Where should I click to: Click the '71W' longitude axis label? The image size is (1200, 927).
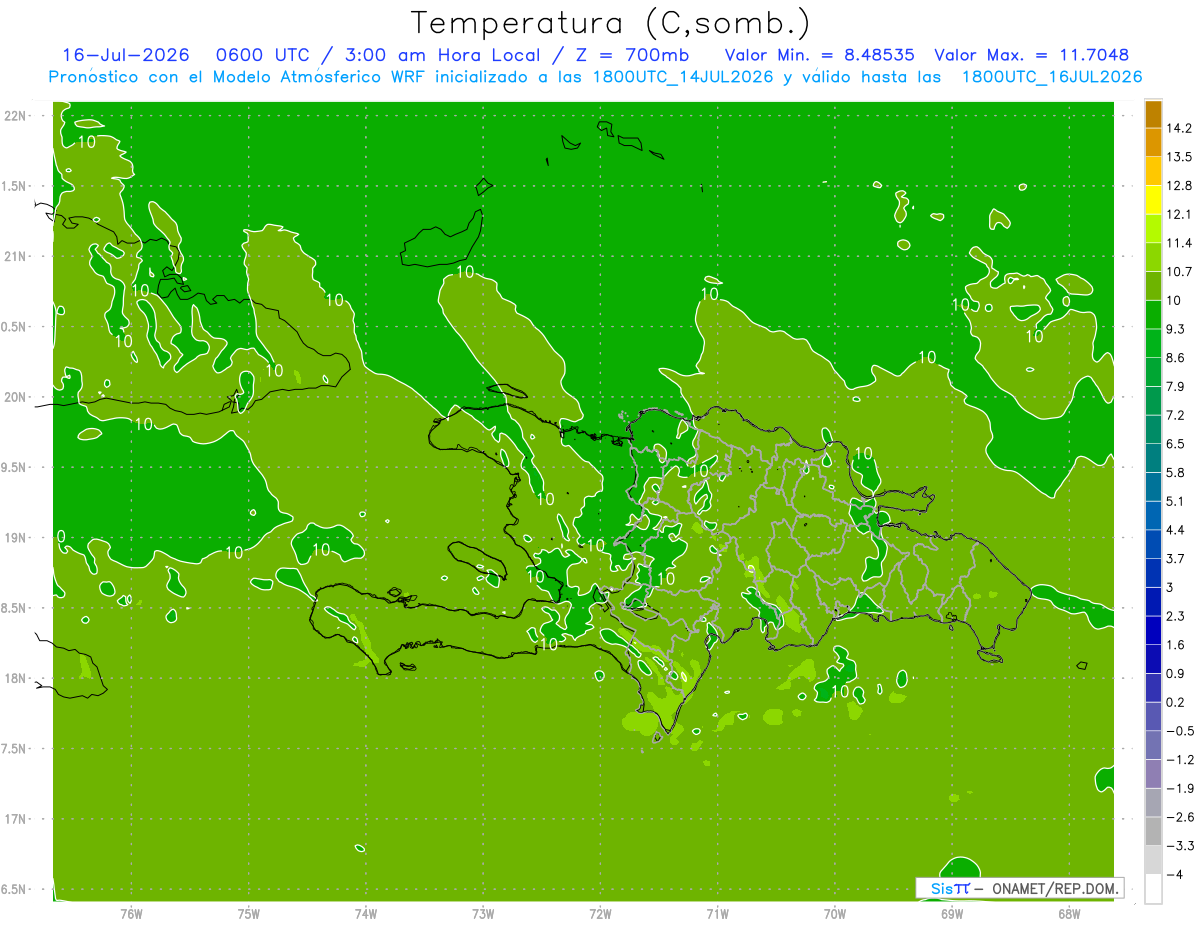pyautogui.click(x=717, y=913)
